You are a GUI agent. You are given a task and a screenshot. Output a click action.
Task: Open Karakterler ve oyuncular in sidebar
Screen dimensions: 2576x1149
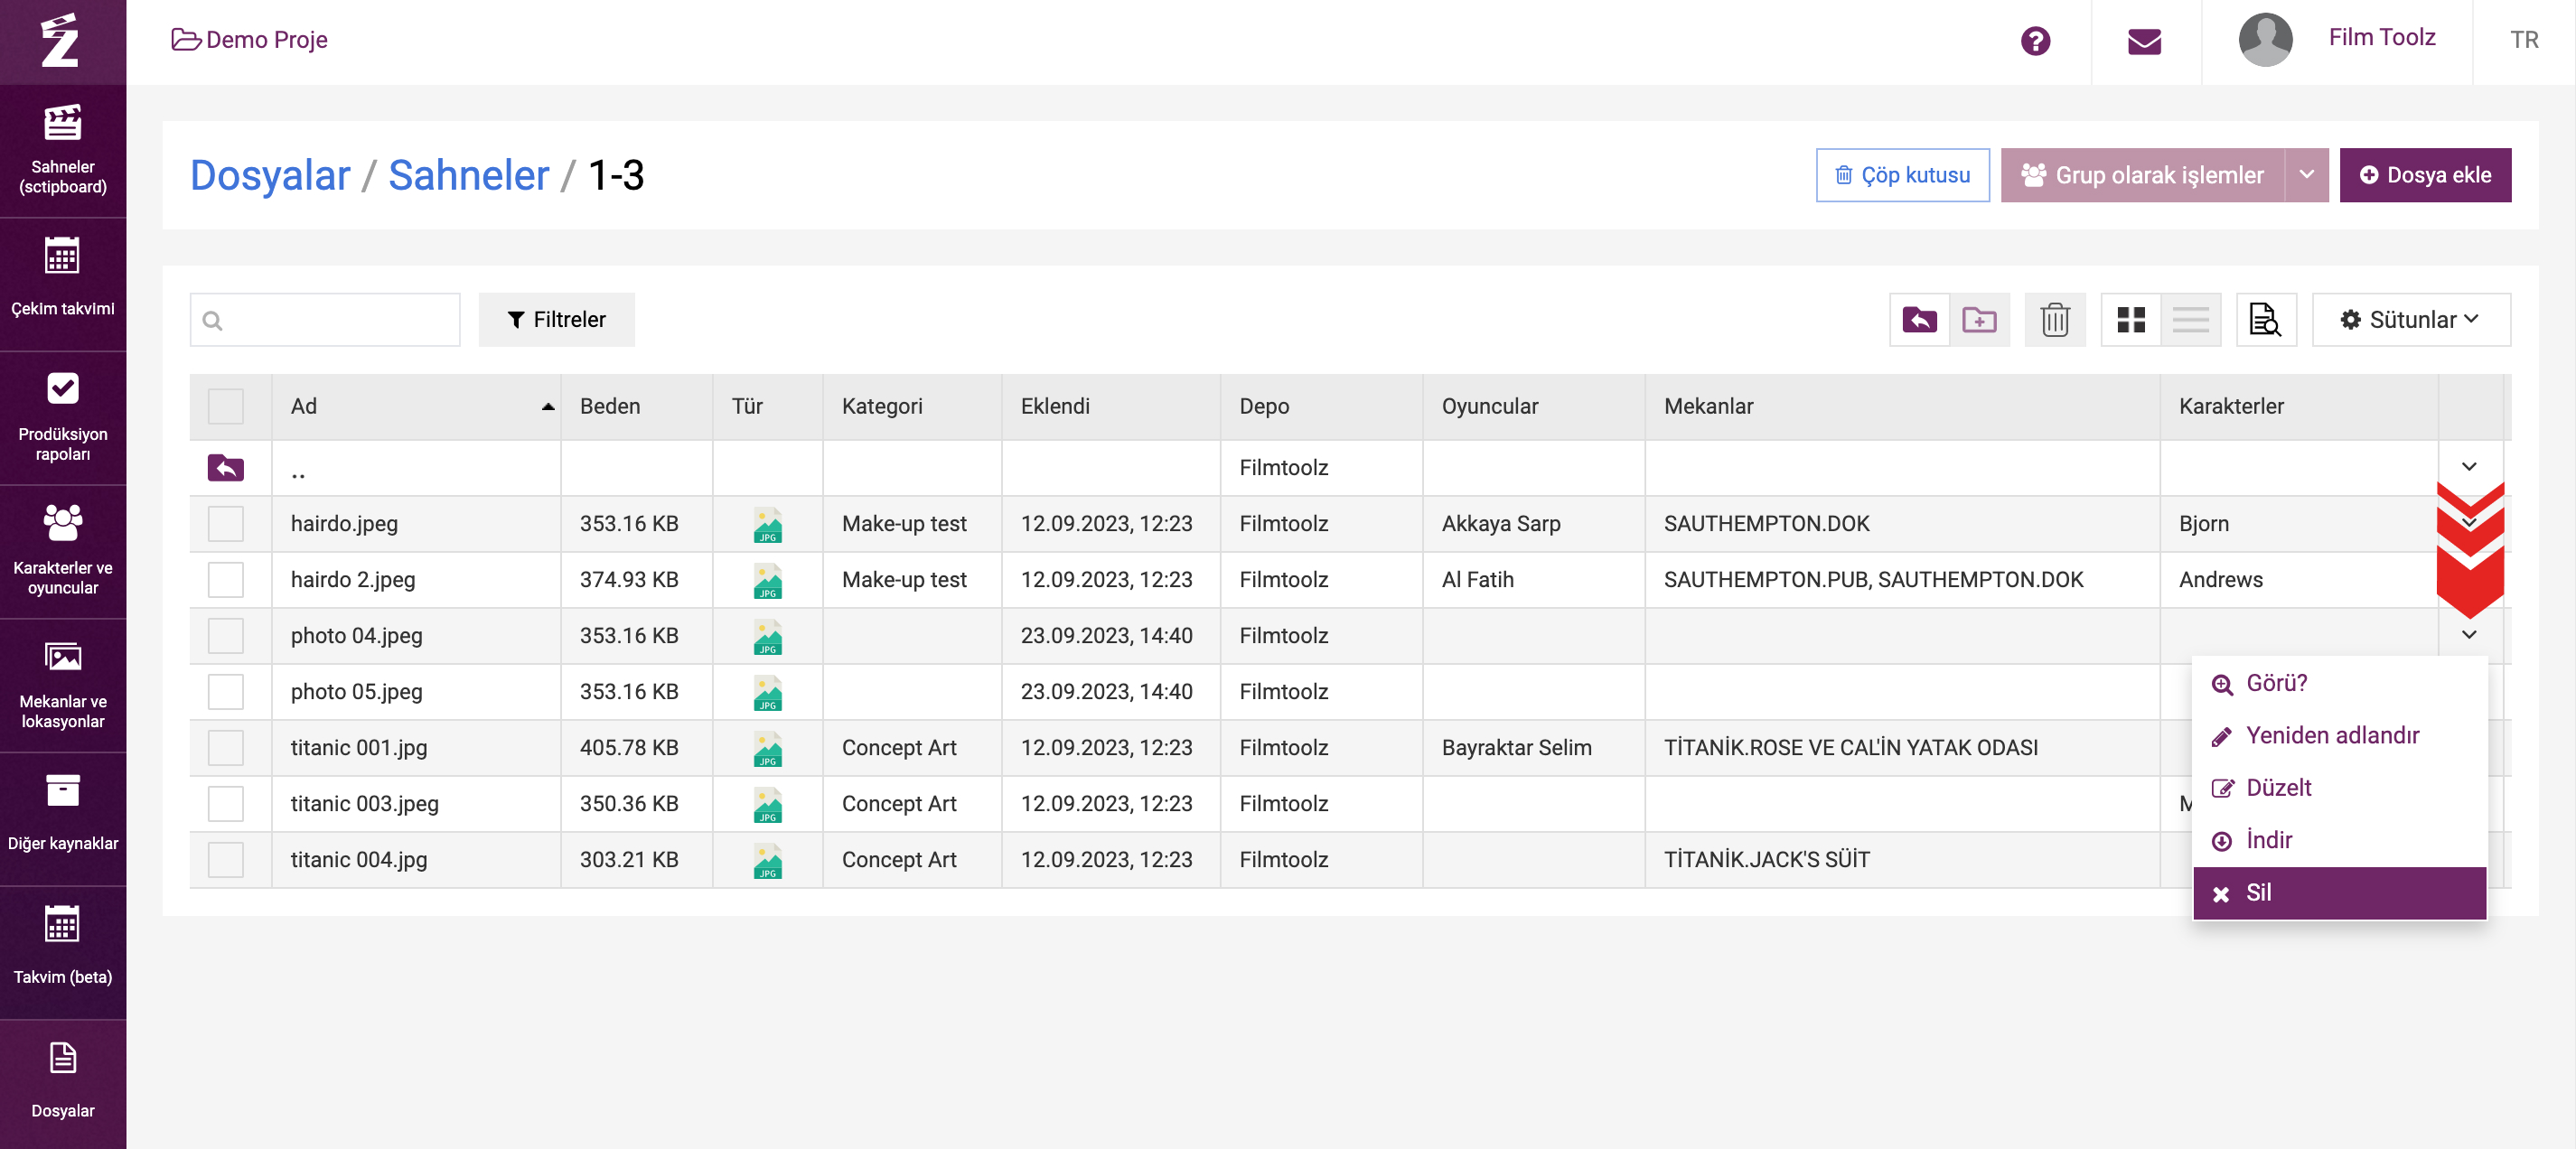(x=63, y=551)
